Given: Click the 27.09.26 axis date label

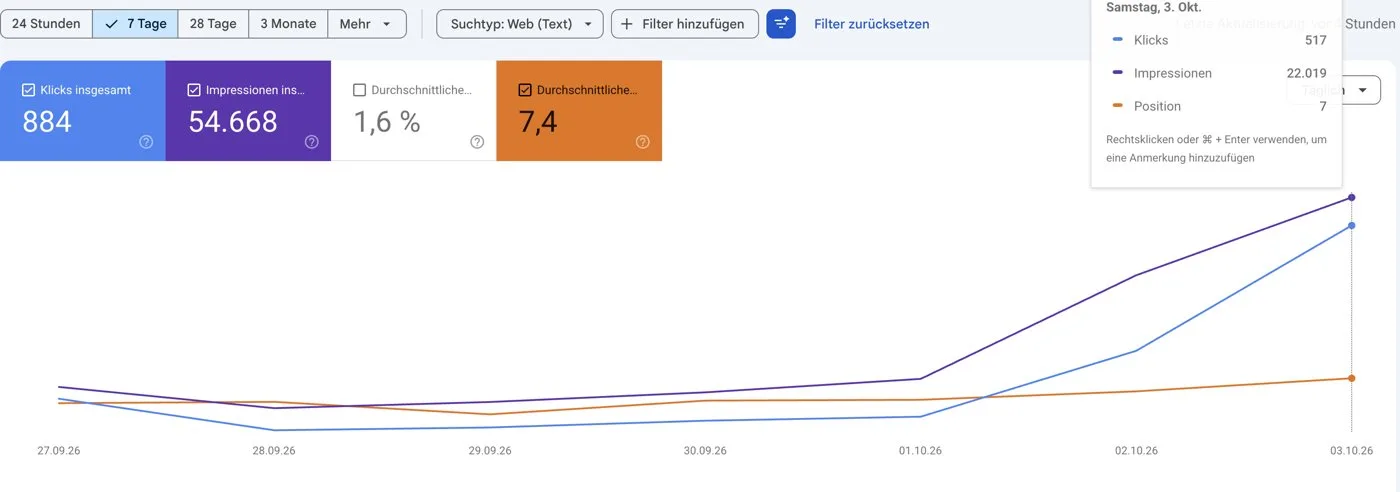Looking at the screenshot, I should [59, 451].
